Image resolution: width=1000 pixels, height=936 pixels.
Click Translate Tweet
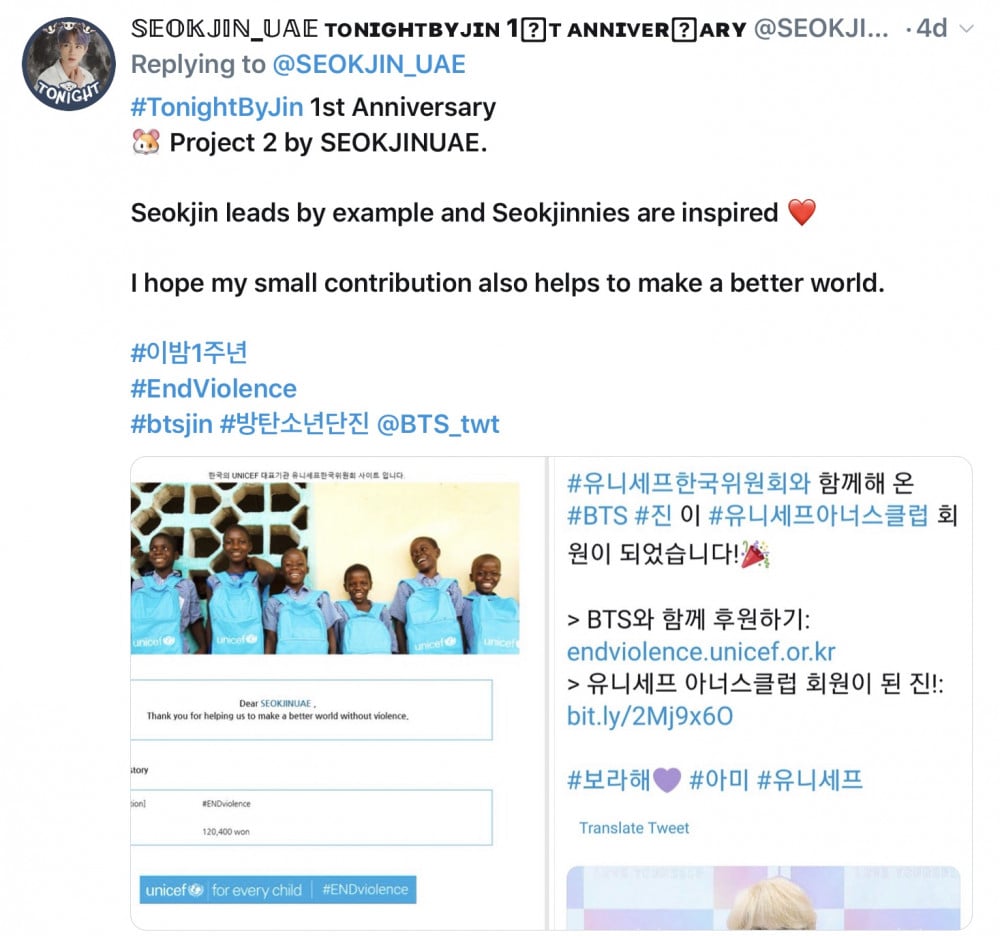634,828
